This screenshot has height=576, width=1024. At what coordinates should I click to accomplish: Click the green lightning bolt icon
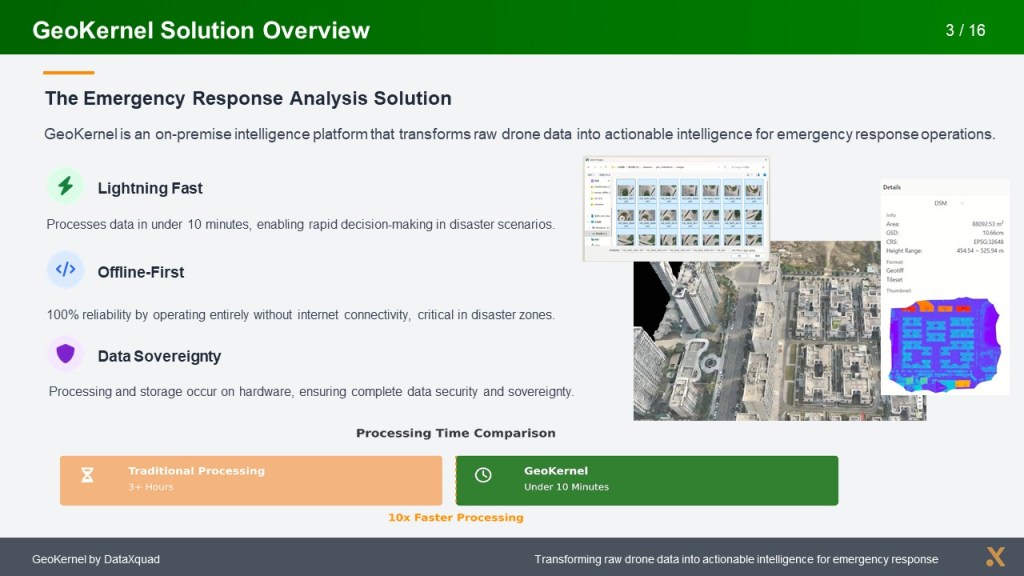click(65, 186)
